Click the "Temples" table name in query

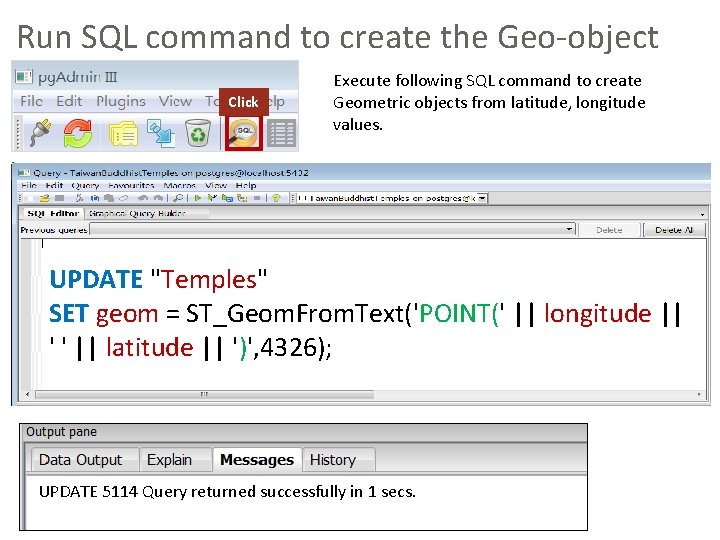209,279
